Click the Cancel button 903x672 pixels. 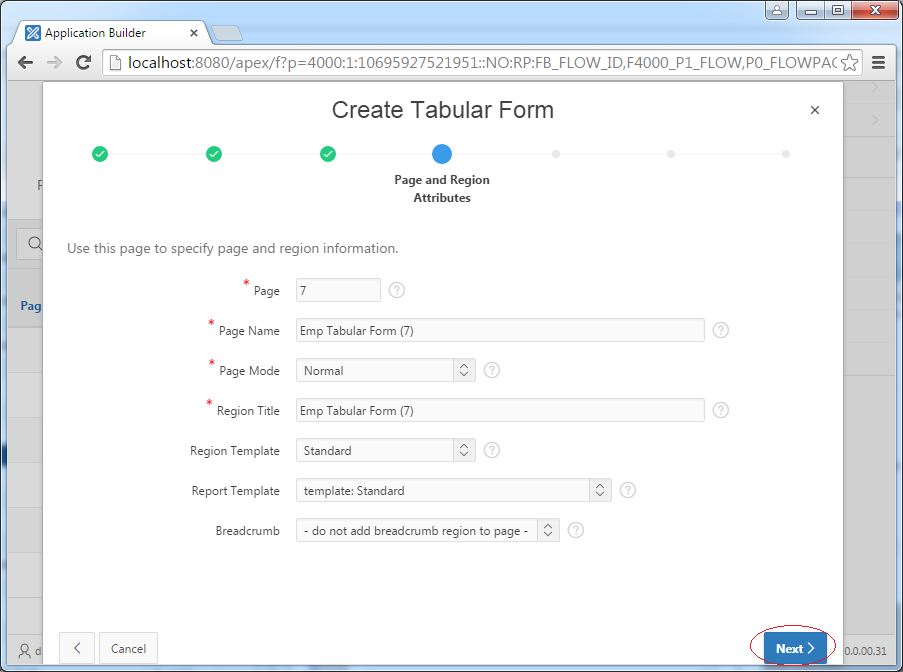pyautogui.click(x=128, y=648)
